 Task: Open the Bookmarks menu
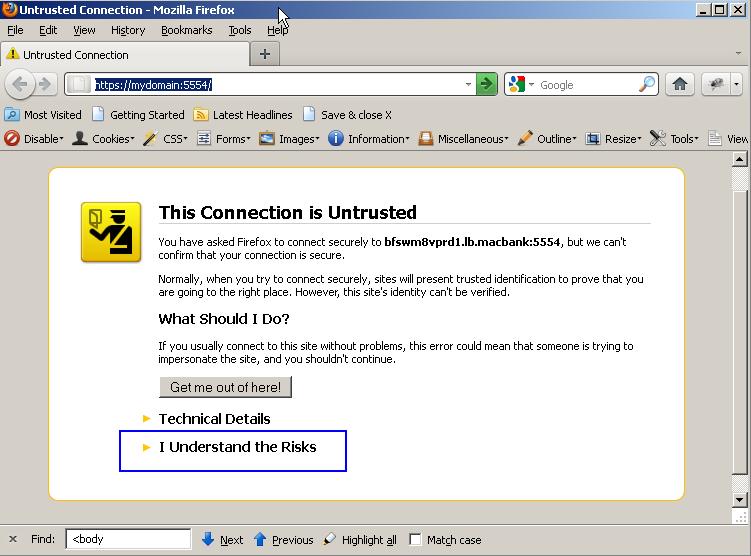pos(186,30)
